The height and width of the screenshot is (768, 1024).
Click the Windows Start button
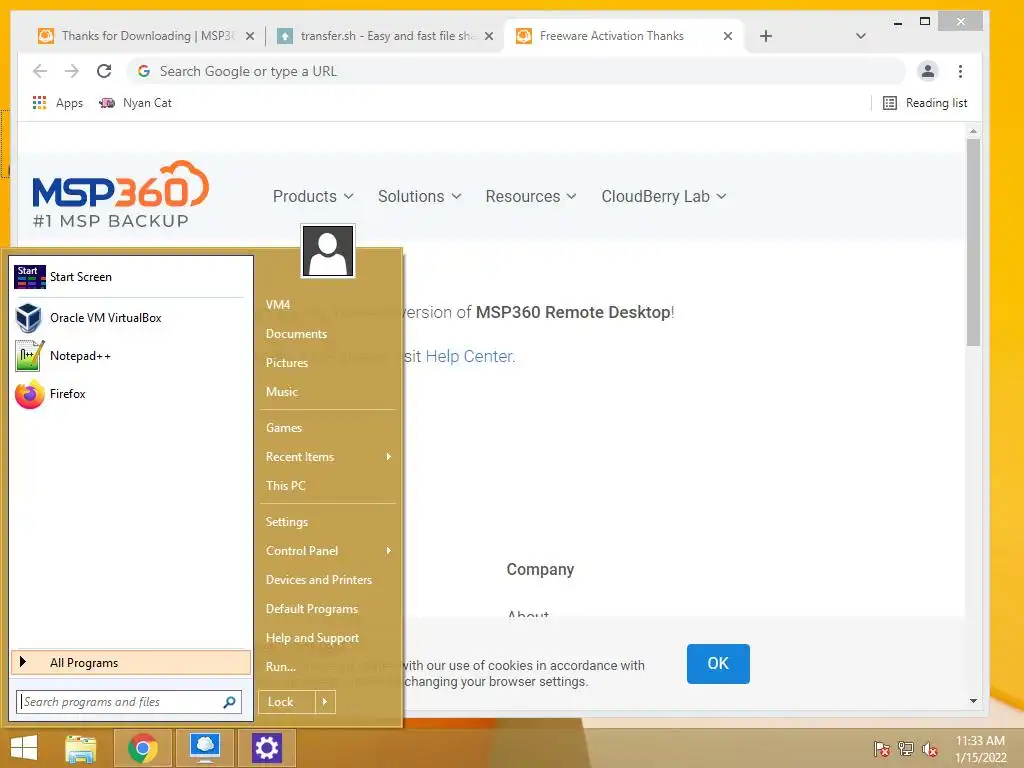(24, 748)
